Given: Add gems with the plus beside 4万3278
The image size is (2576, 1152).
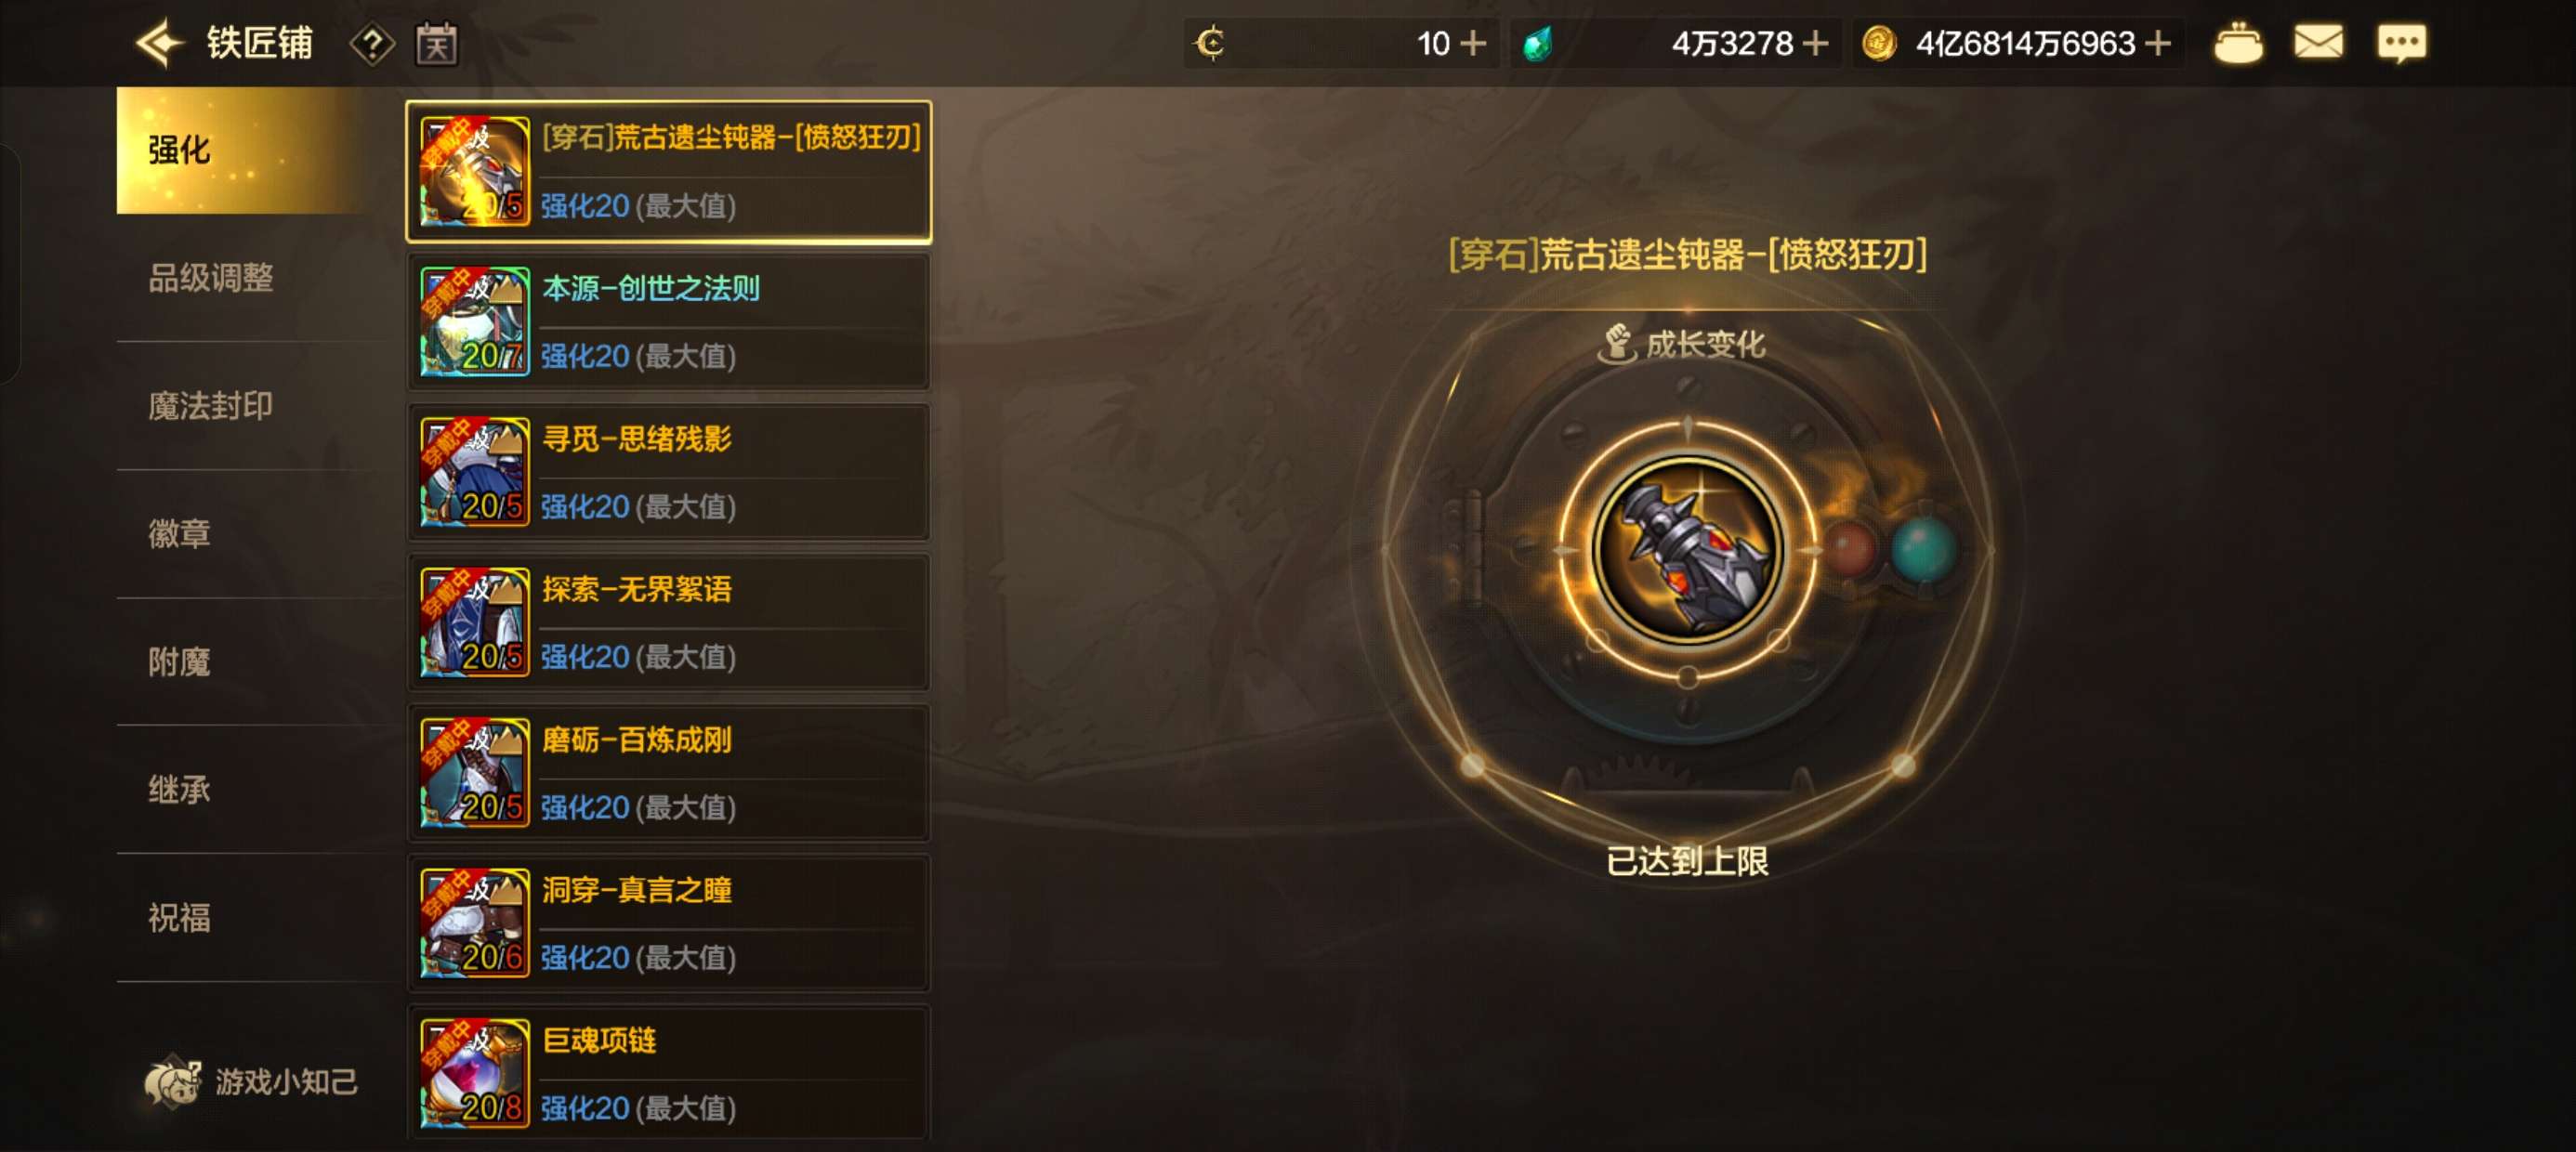Looking at the screenshot, I should 1815,44.
